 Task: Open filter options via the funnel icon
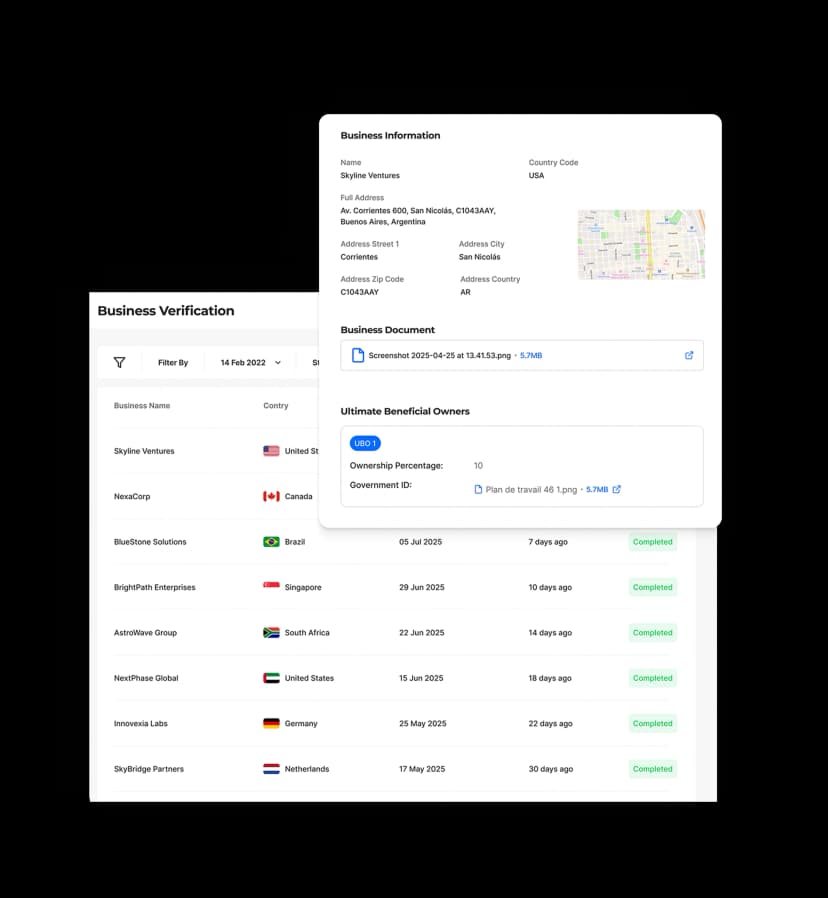click(x=120, y=362)
